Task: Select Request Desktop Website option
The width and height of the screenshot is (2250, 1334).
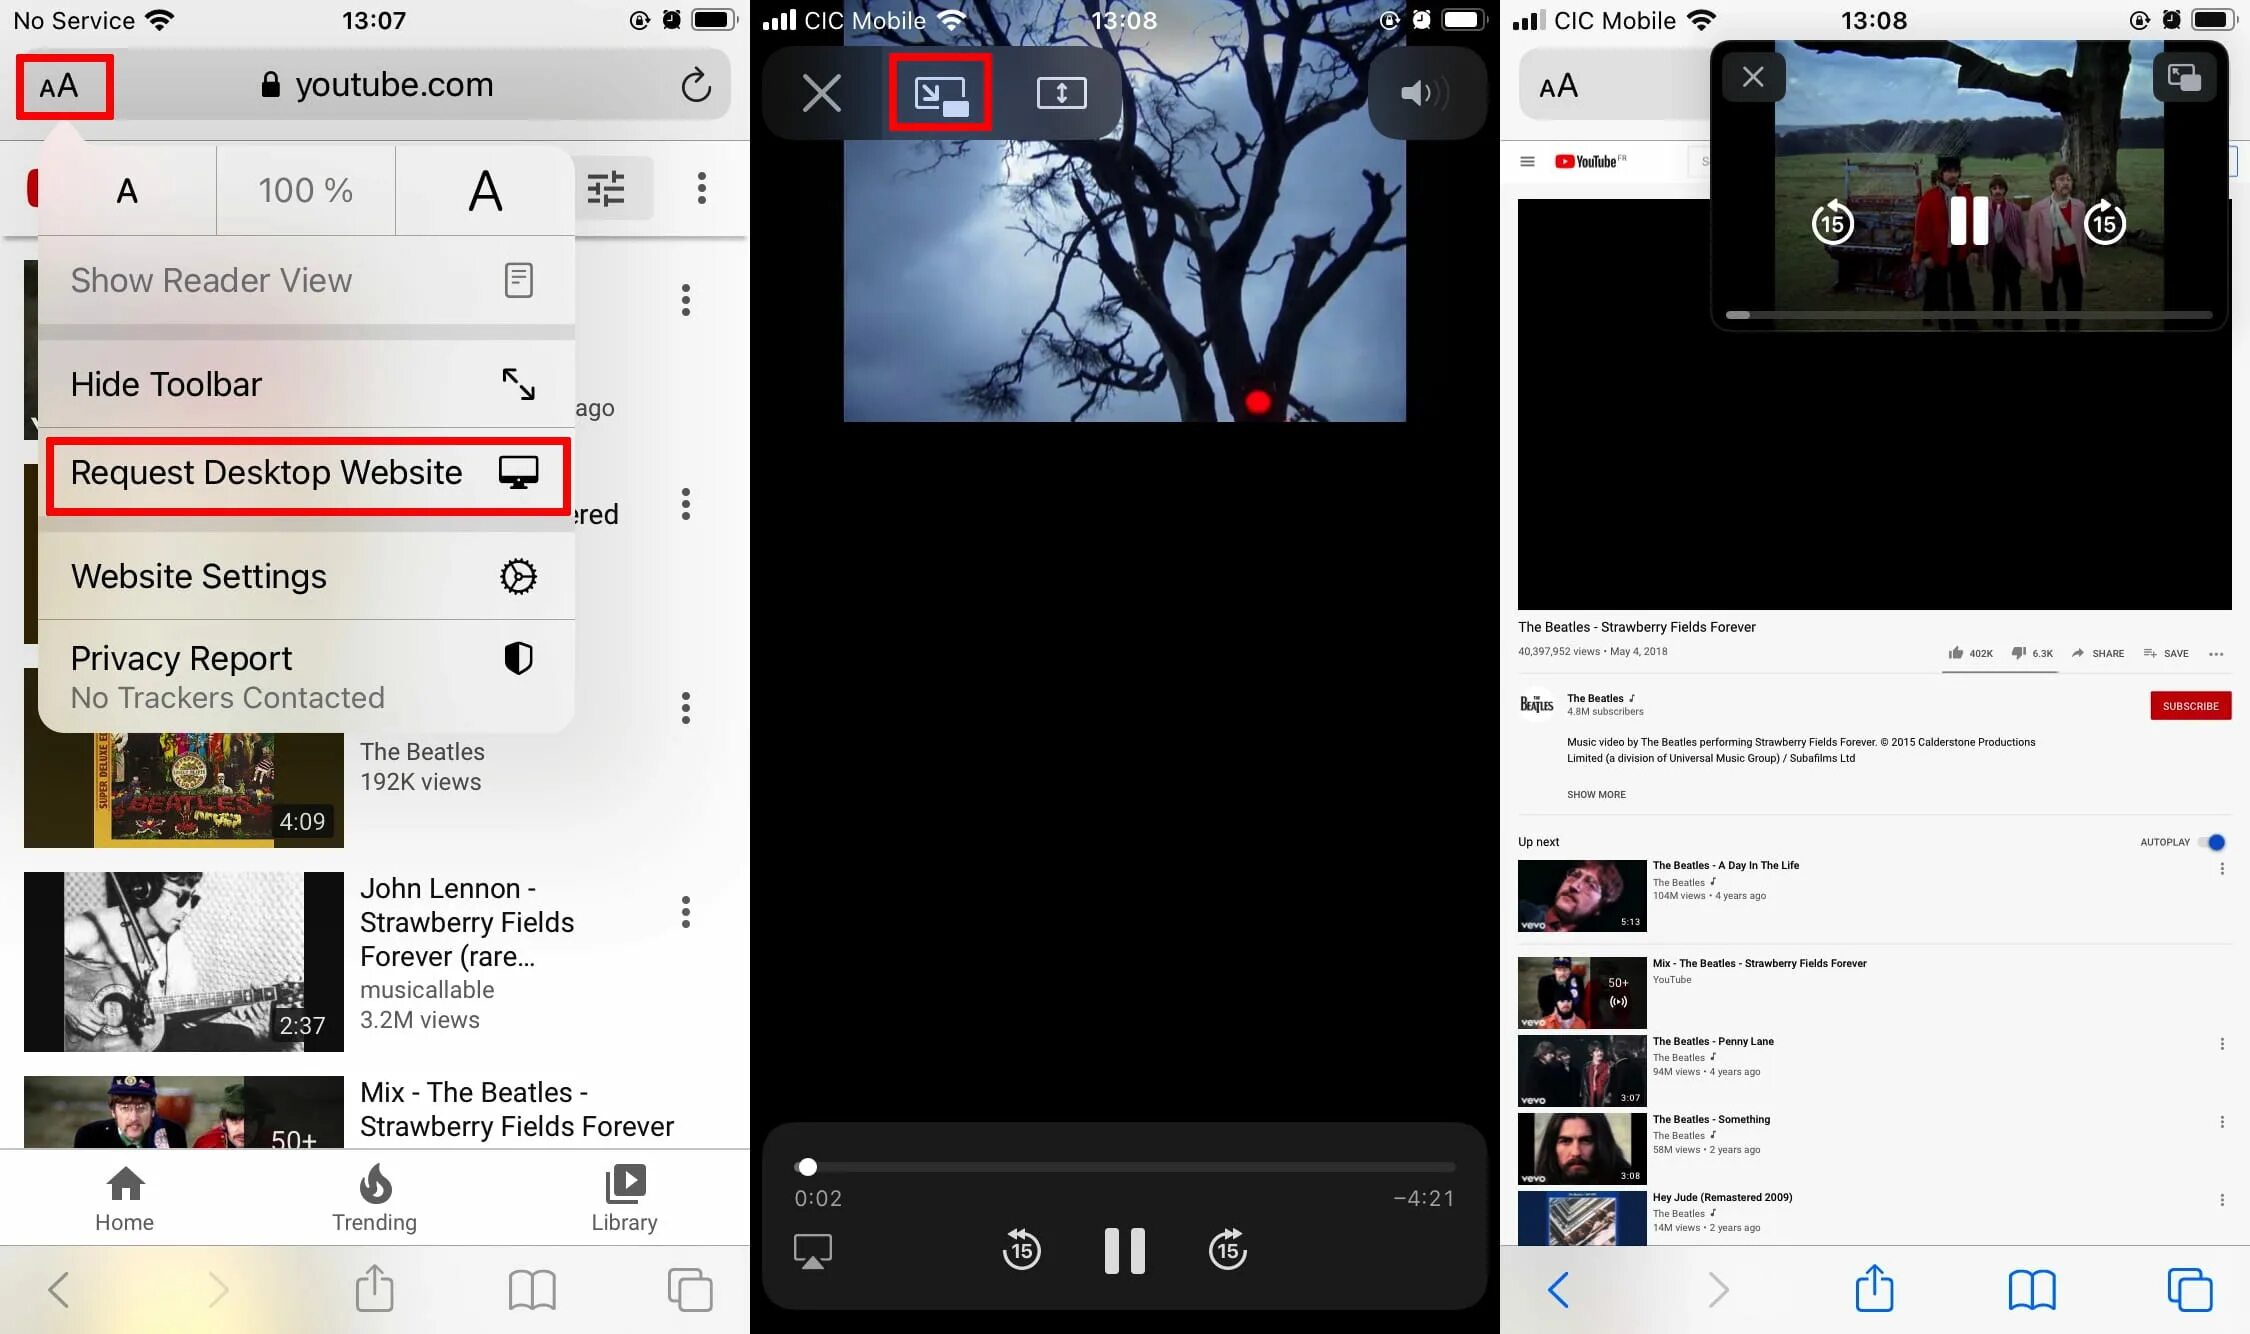Action: [x=306, y=472]
